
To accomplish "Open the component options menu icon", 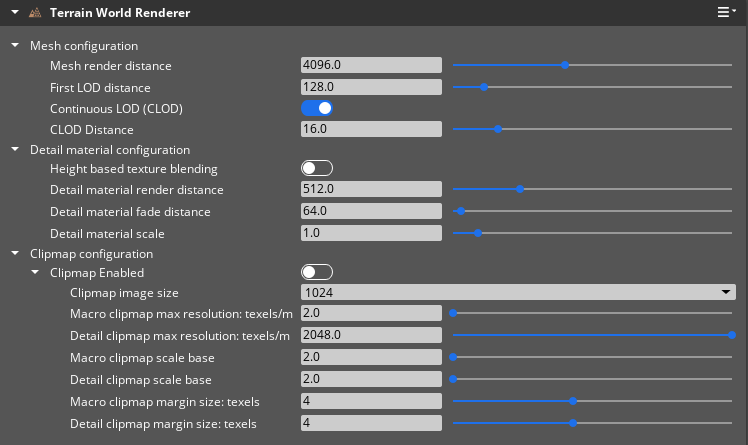I will 727,13.
